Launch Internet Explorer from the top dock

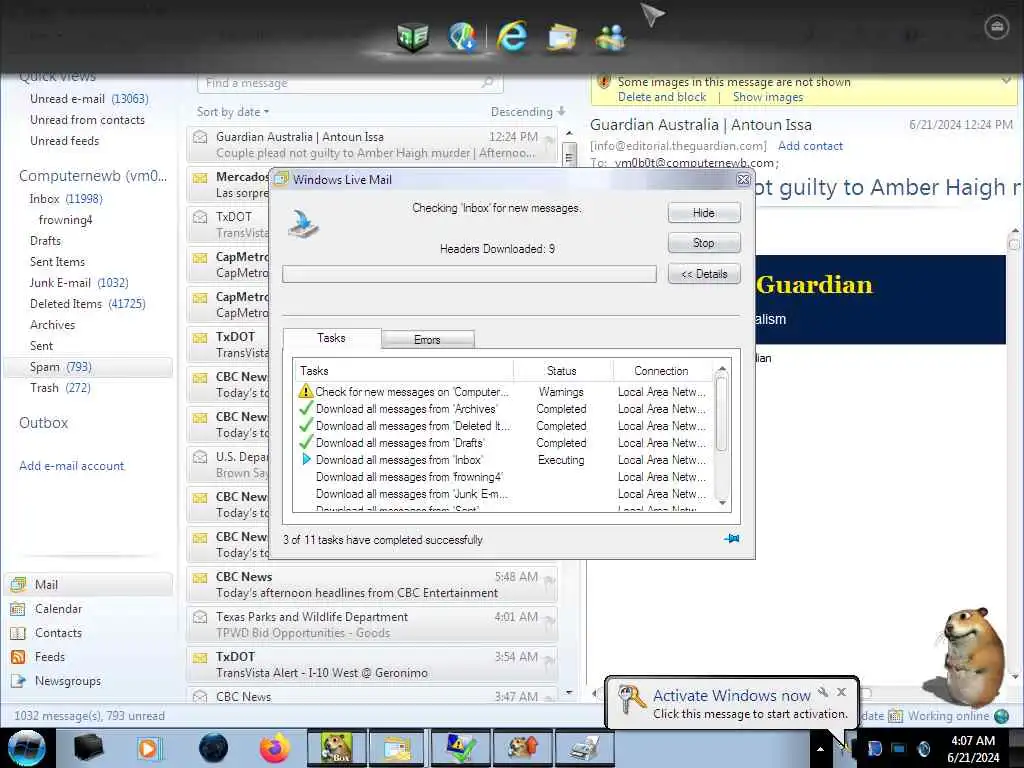[x=512, y=36]
